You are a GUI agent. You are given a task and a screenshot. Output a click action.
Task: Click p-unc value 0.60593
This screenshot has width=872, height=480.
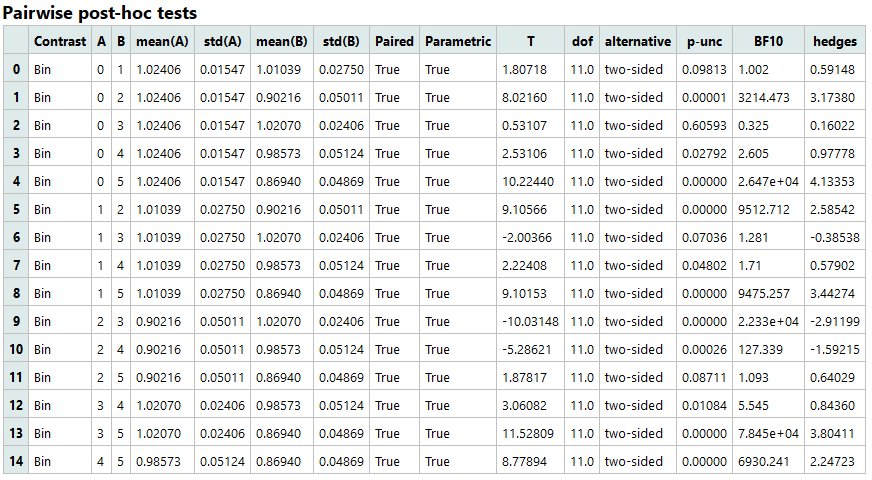coord(704,126)
